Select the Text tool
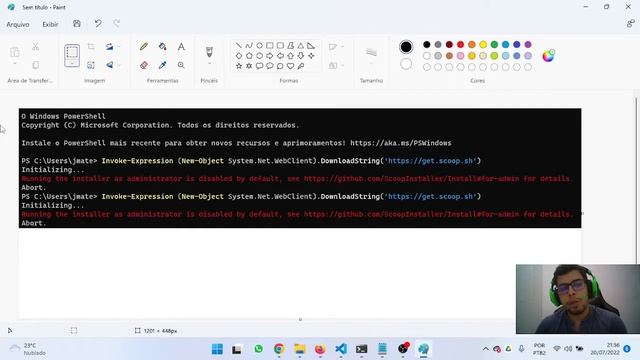This screenshot has height=360, width=640. click(181, 47)
